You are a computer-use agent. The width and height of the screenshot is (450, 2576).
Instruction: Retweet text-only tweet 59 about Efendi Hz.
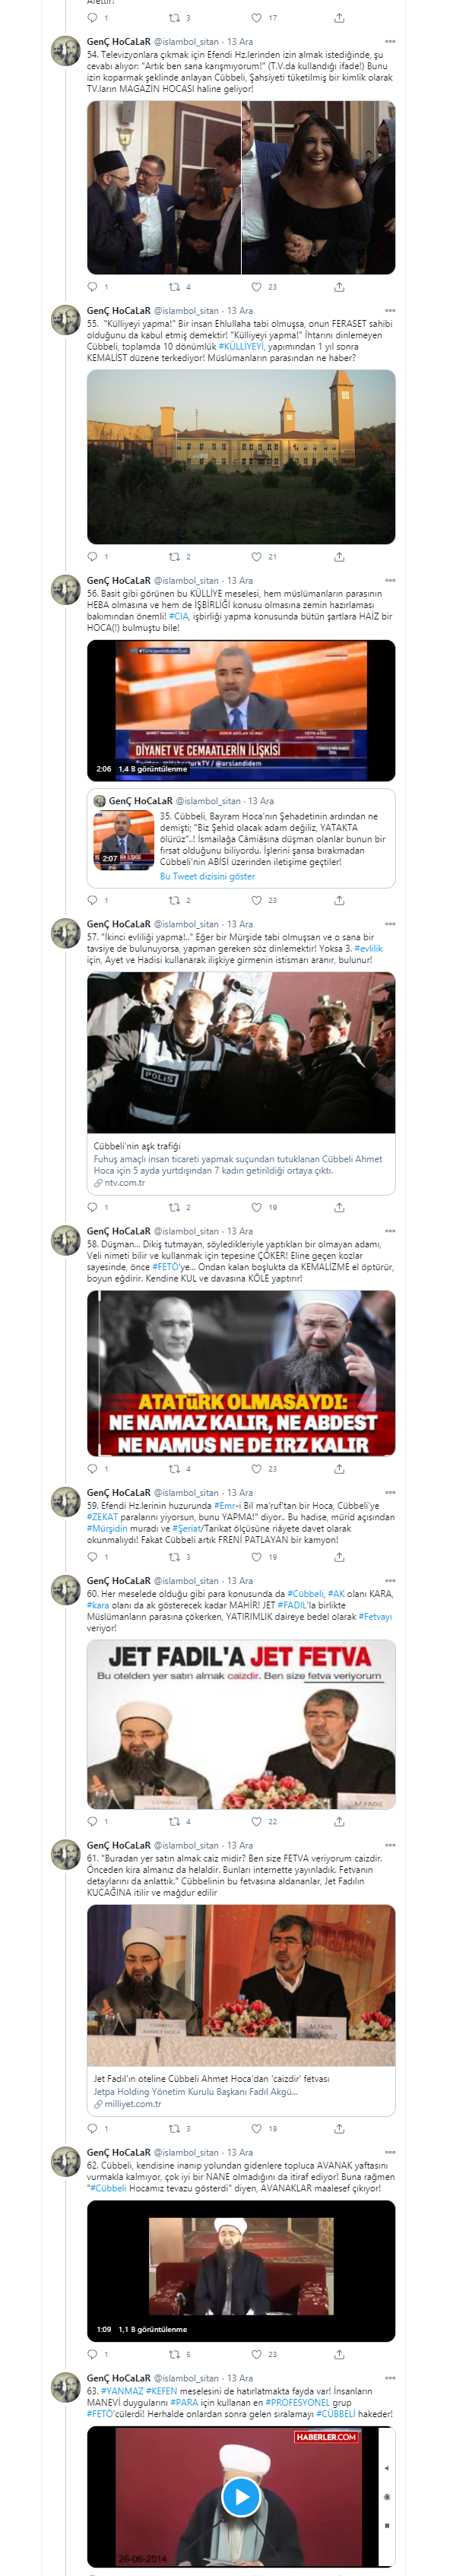coord(174,1557)
